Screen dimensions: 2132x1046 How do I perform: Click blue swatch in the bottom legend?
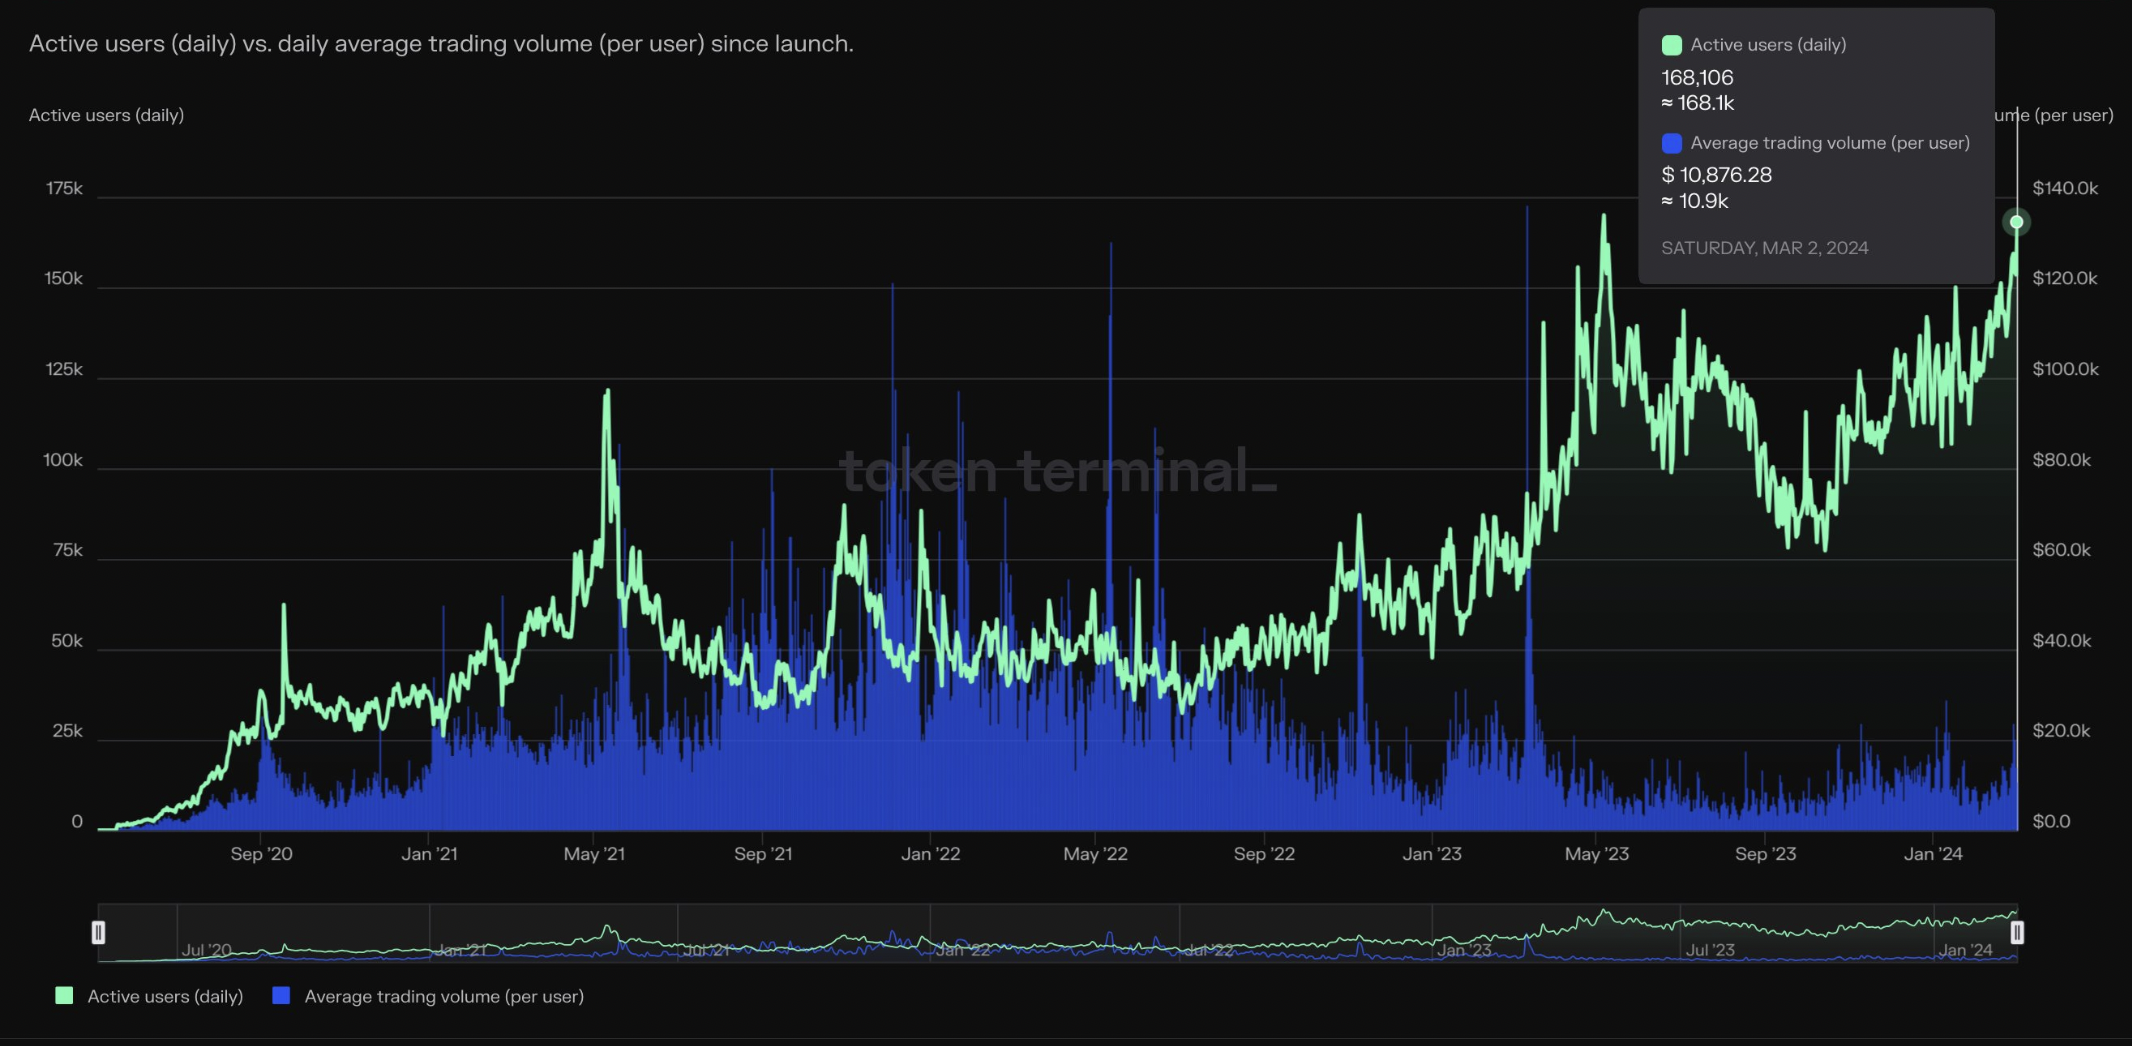(281, 996)
